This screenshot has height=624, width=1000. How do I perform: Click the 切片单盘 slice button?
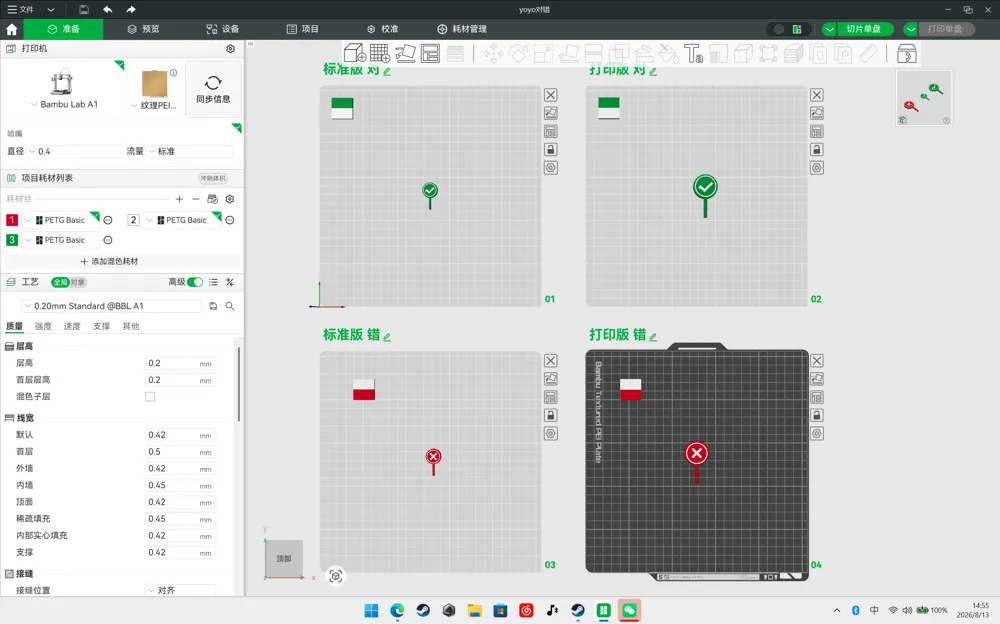[x=864, y=29]
